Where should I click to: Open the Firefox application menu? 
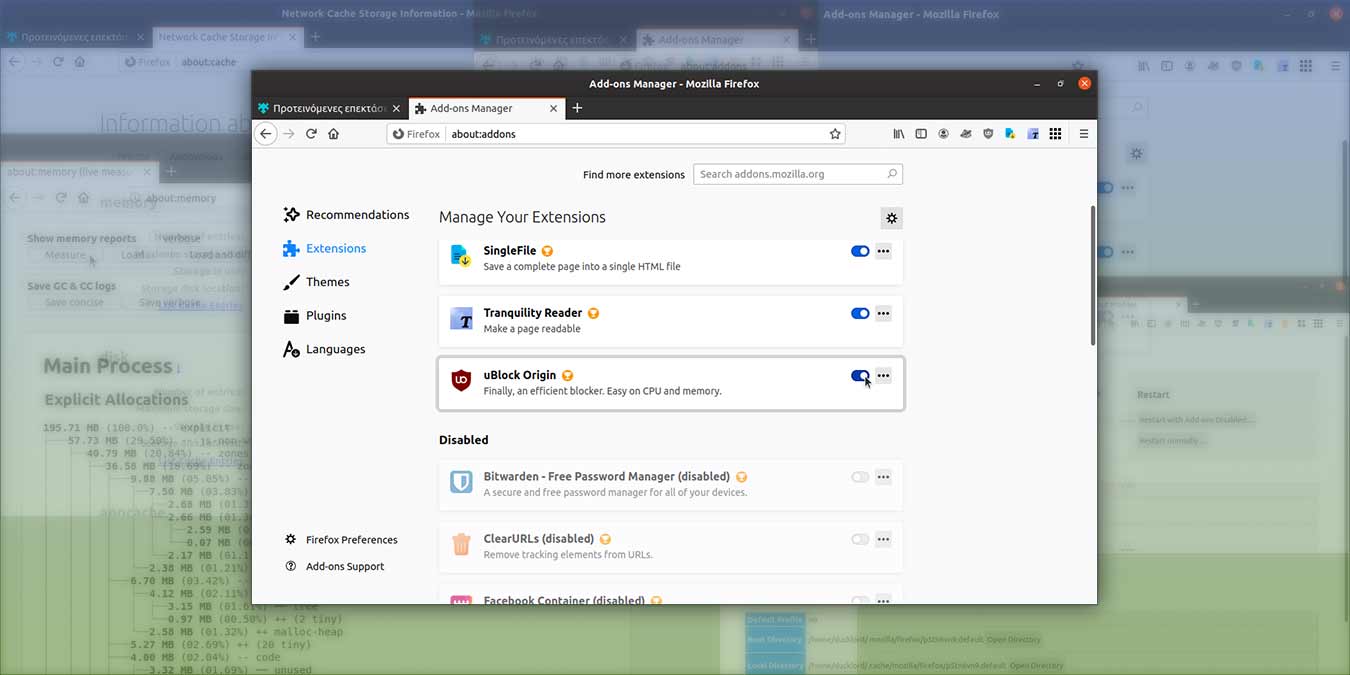tap(1083, 133)
